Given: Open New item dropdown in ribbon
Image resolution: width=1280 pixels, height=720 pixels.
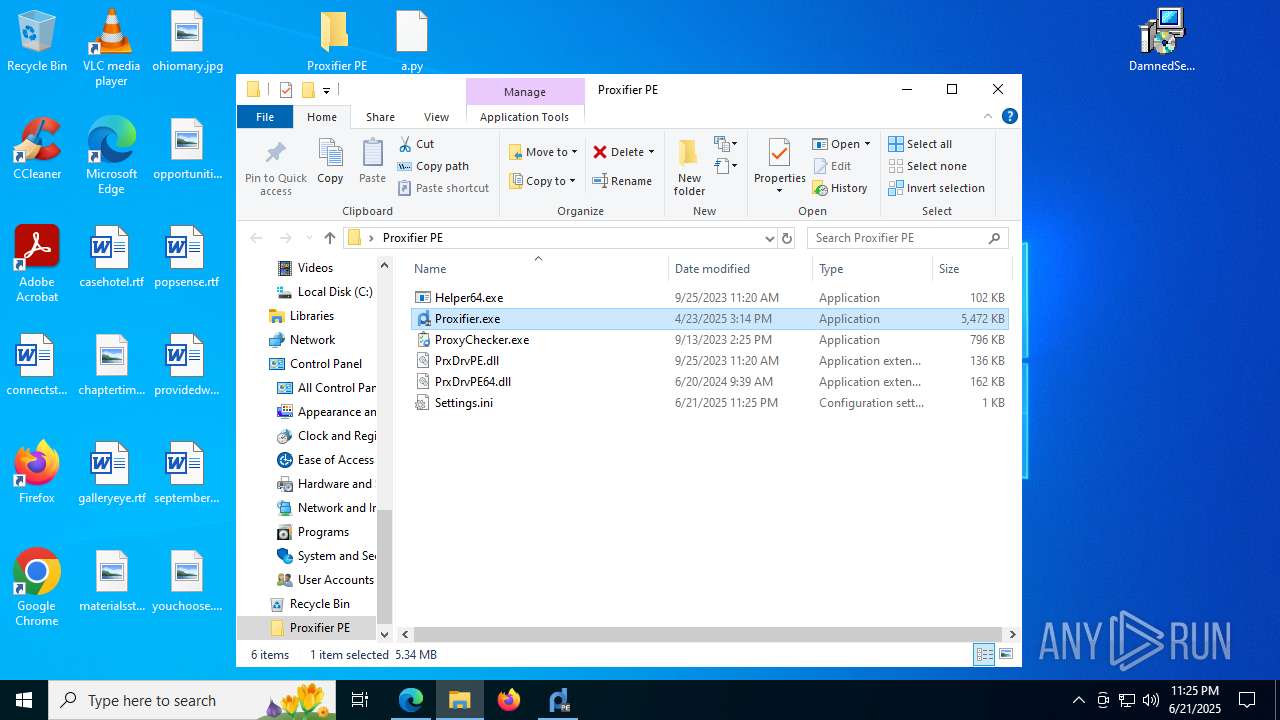Looking at the screenshot, I should (x=726, y=144).
